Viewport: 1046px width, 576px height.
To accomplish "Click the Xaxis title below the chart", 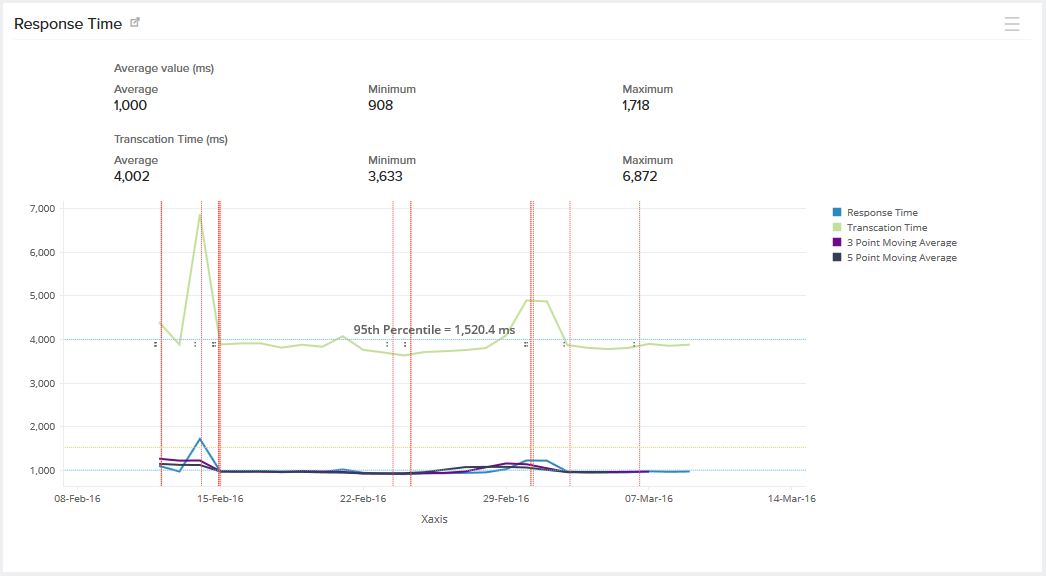I will point(434,520).
